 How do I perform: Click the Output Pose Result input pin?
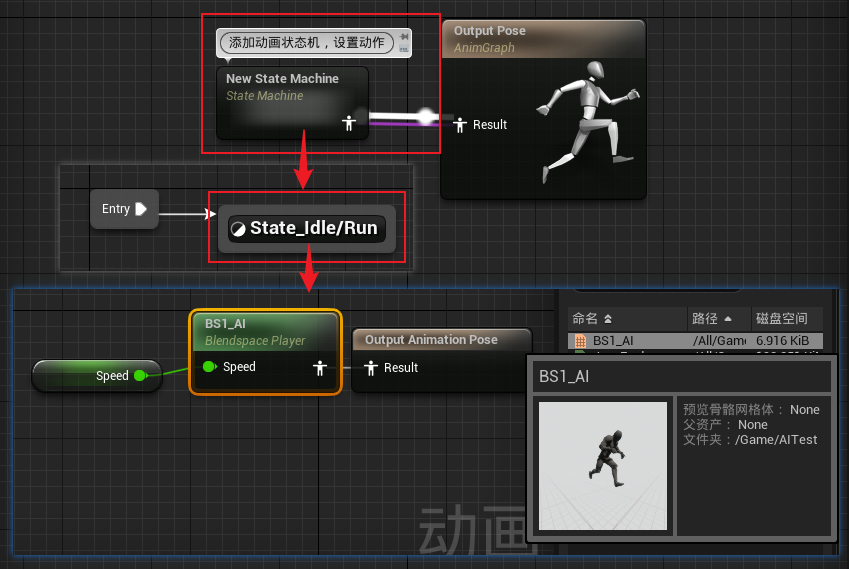point(460,125)
